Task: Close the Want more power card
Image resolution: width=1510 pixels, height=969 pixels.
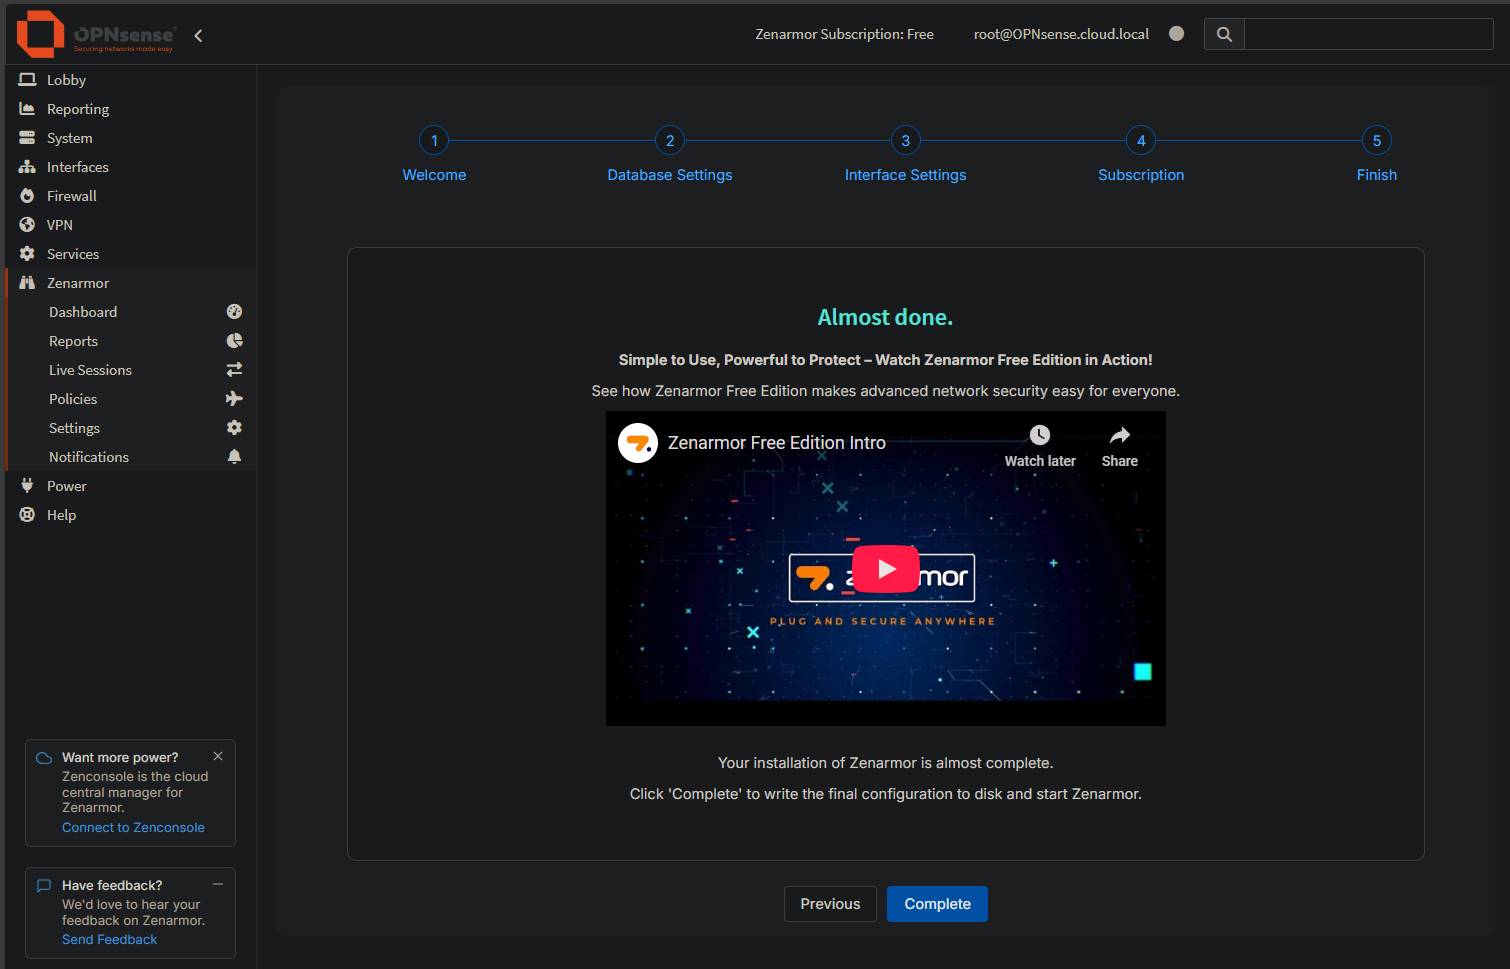Action: point(218,756)
